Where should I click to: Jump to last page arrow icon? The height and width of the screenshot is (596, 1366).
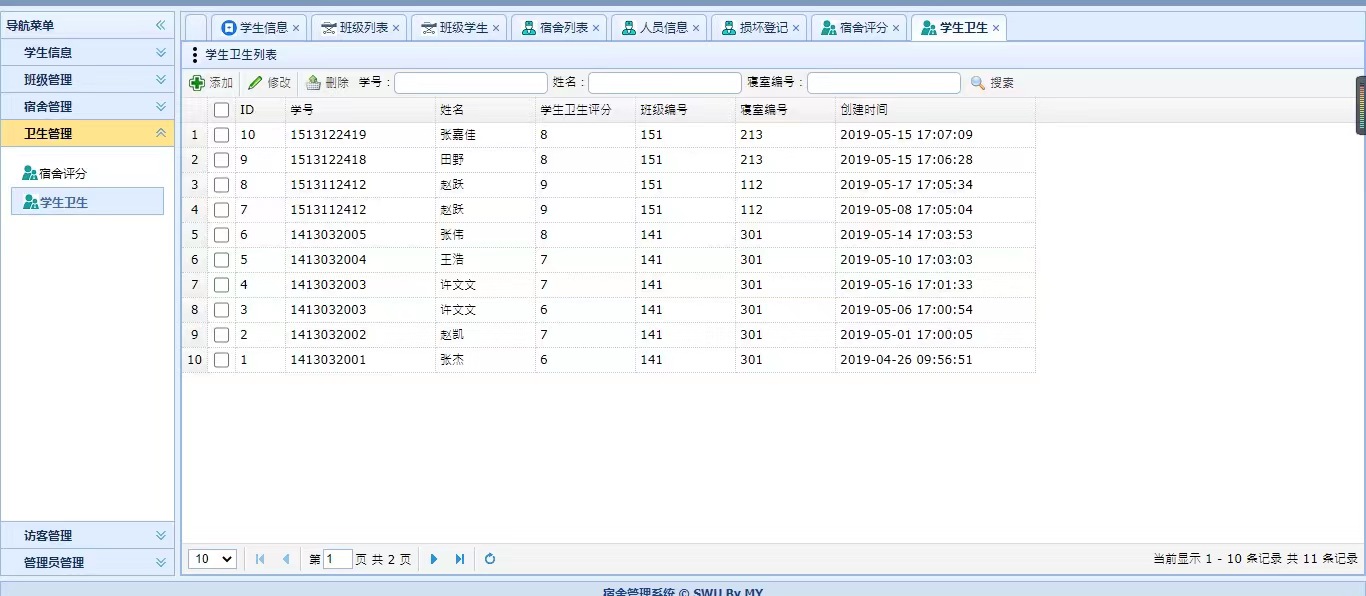coord(460,559)
